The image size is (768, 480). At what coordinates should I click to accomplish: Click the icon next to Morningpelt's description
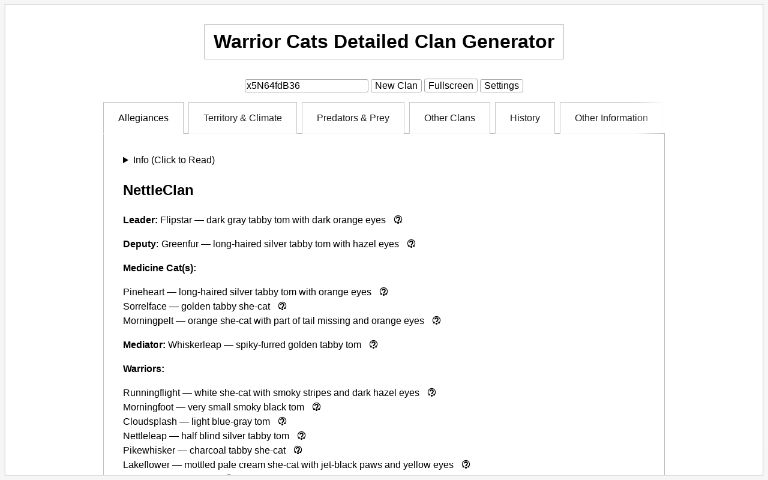(437, 321)
